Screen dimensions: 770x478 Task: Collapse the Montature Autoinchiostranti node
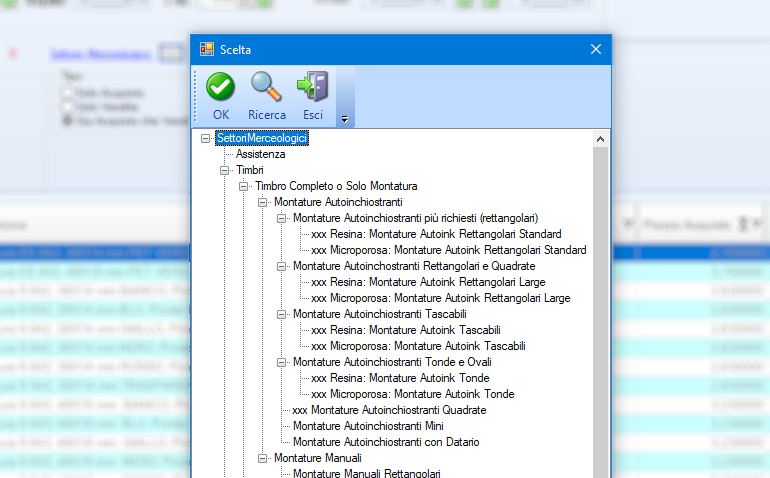[x=263, y=202]
